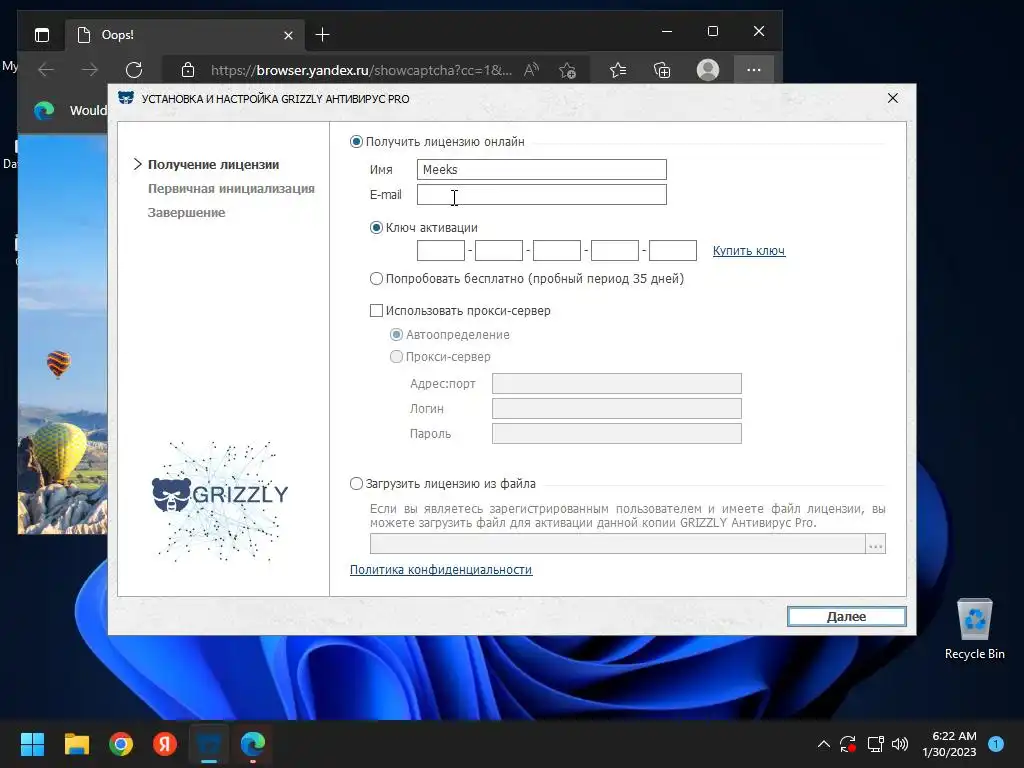Open the notification center badge
This screenshot has width=1024, height=768.
[996, 744]
